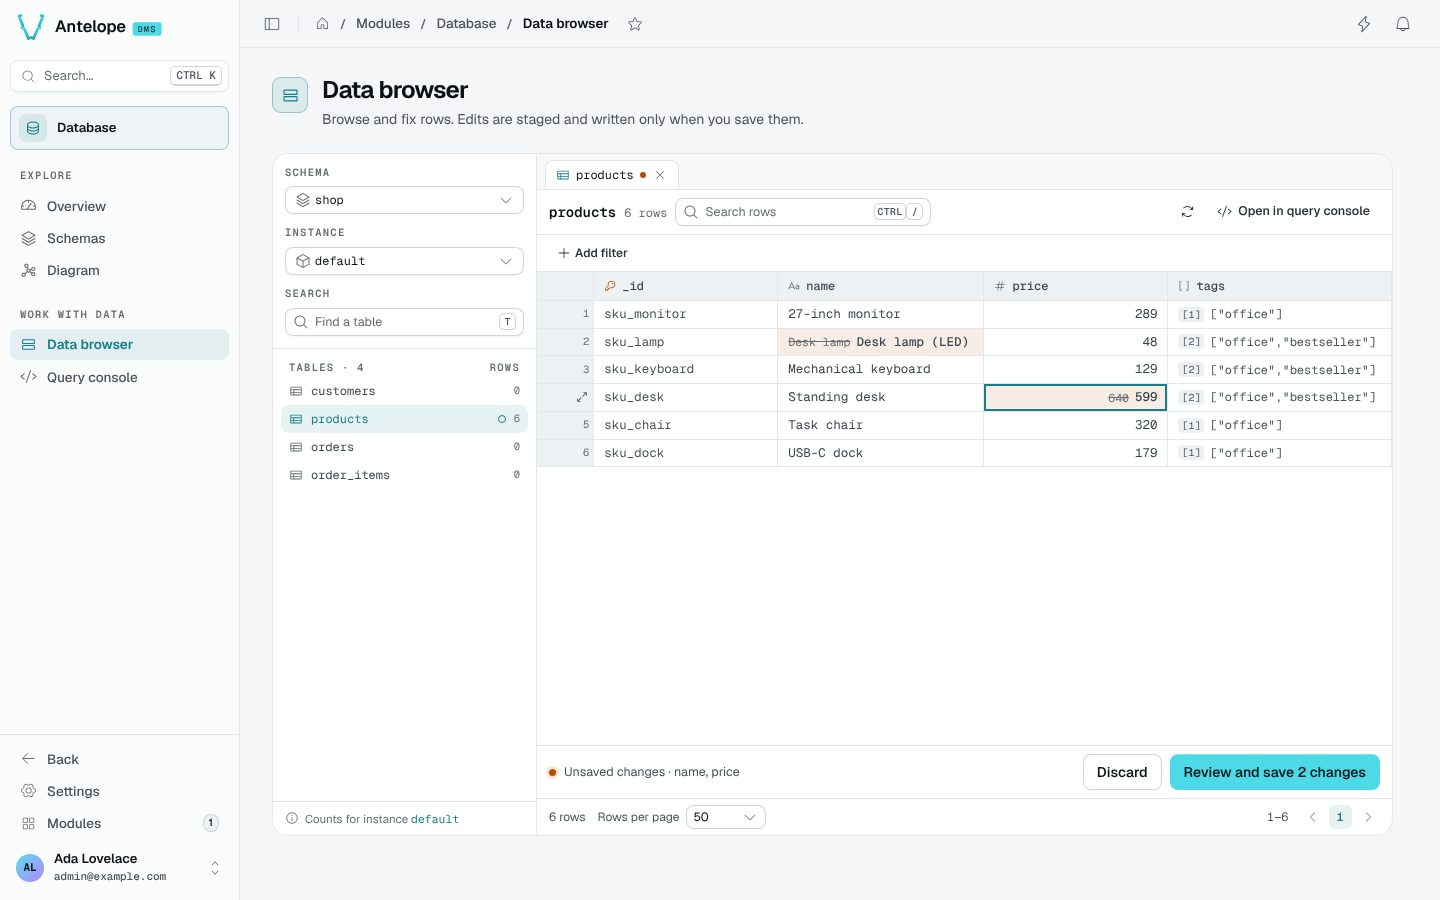
Task: Toggle the sidebar panel icon
Action: [272, 24]
